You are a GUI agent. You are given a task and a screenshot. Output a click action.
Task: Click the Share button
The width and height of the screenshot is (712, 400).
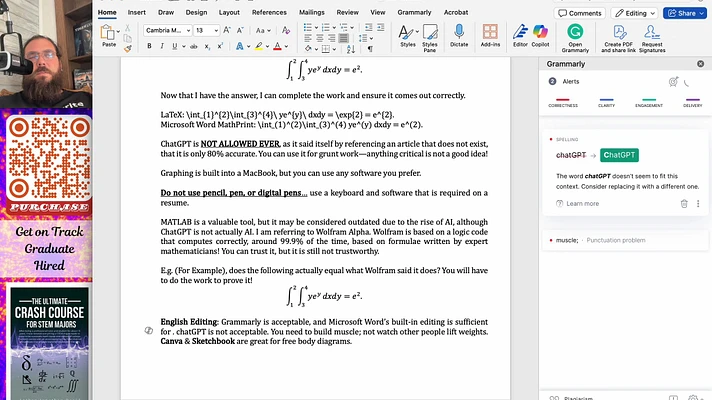[685, 13]
